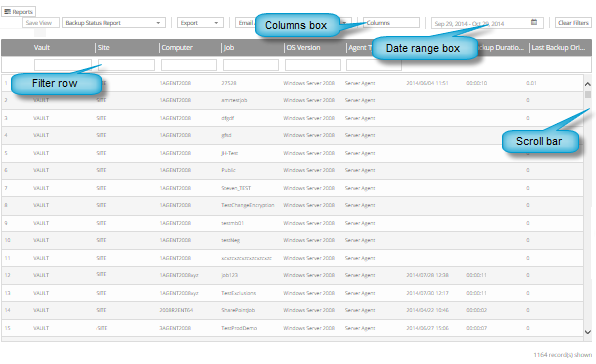Click the scroll up arrow of the table

pyautogui.click(x=588, y=84)
